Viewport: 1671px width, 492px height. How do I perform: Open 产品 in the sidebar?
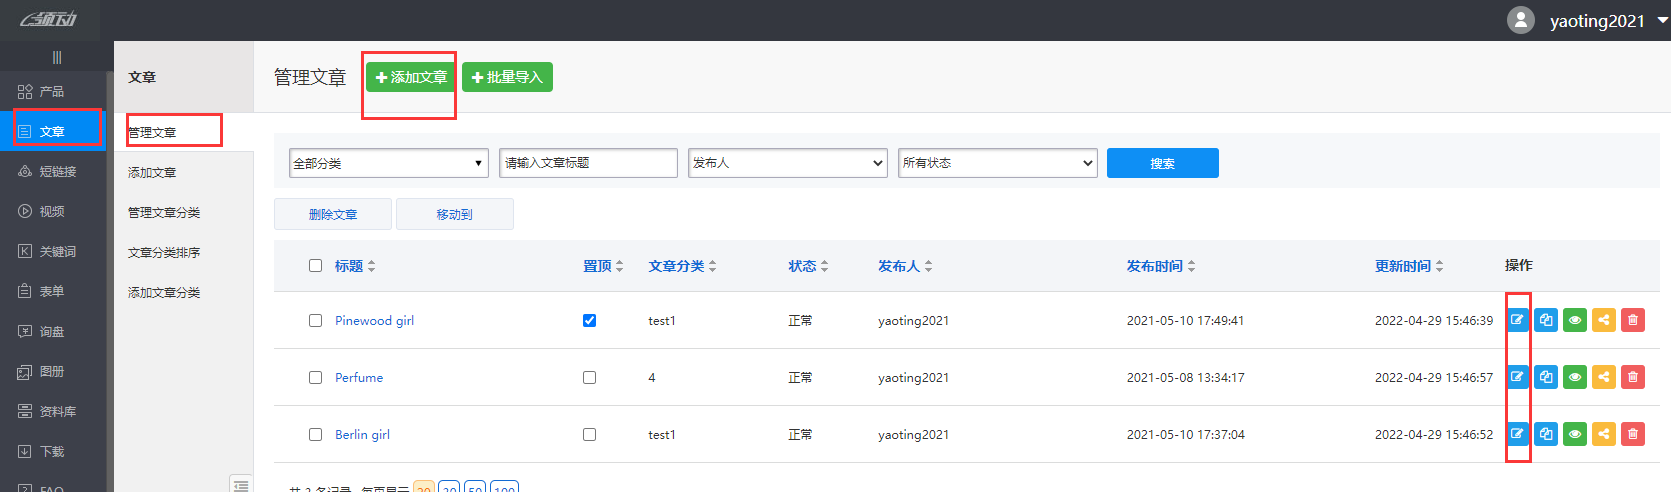(51, 91)
